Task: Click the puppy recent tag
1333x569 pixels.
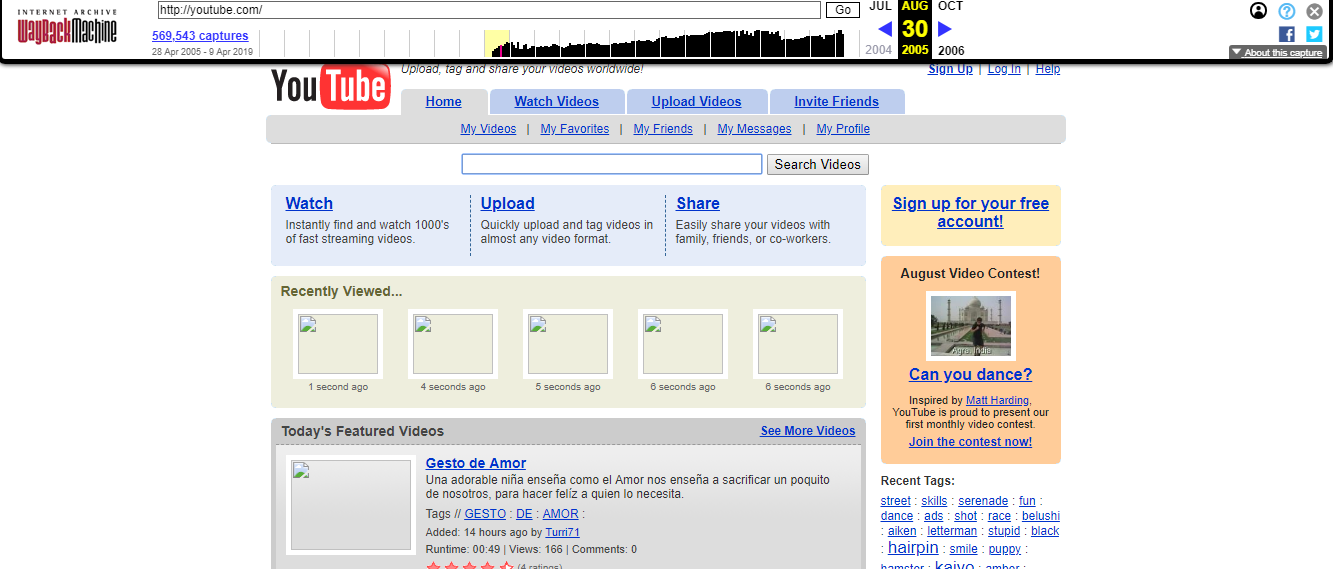Action: 1005,549
